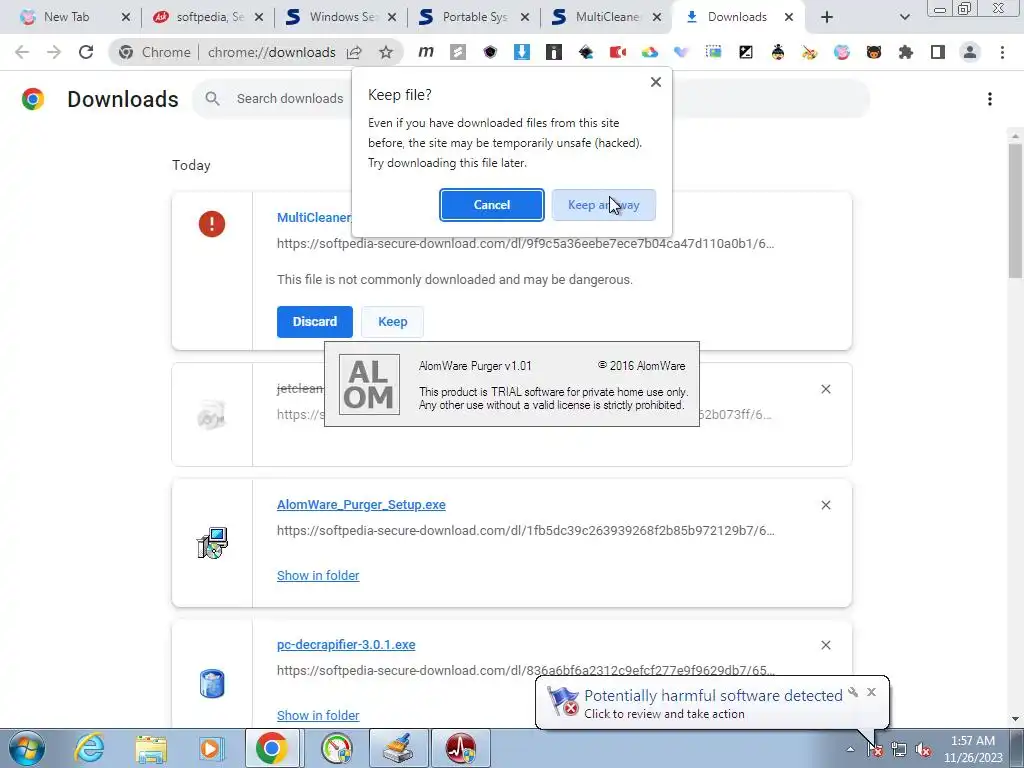Open the red video recorder extension
This screenshot has height=768, width=1024.
pos(617,52)
